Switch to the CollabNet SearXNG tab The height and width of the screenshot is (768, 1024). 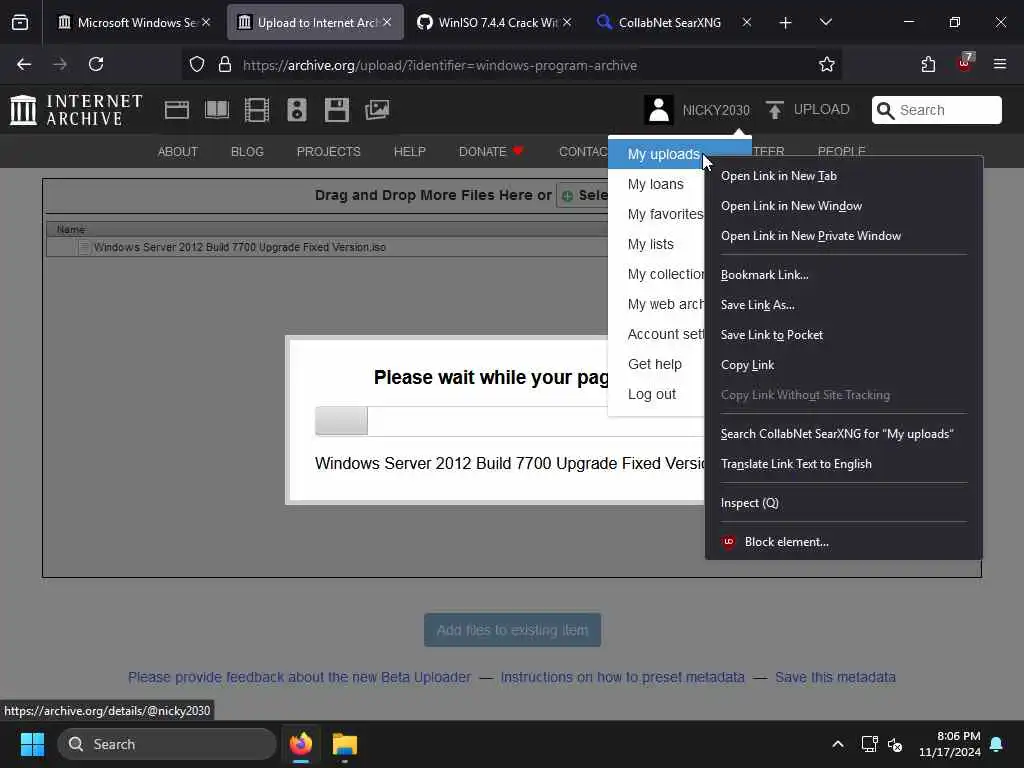point(673,22)
